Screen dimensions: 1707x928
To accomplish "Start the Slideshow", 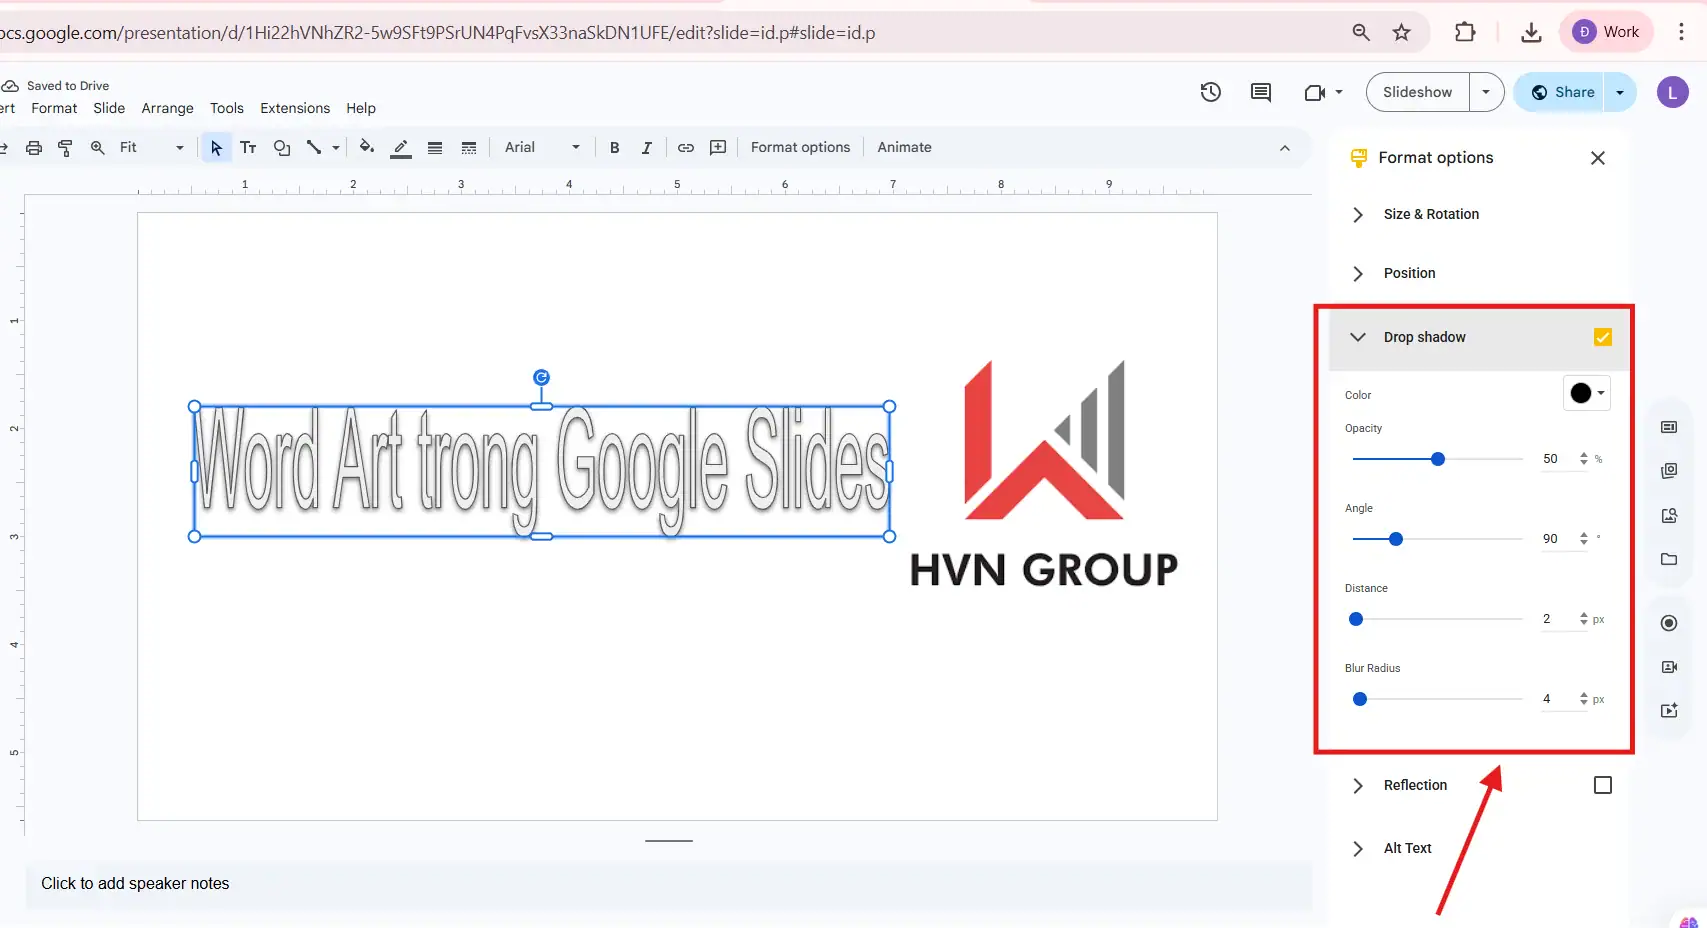I will pos(1416,92).
